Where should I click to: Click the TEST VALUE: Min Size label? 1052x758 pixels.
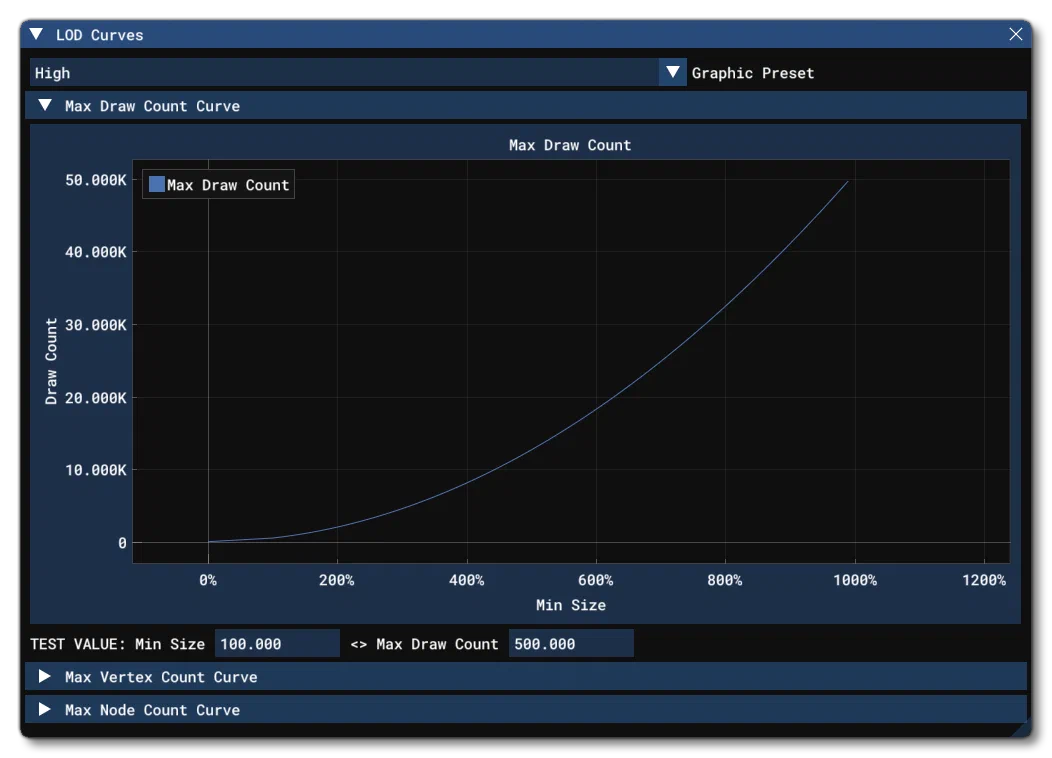[117, 644]
